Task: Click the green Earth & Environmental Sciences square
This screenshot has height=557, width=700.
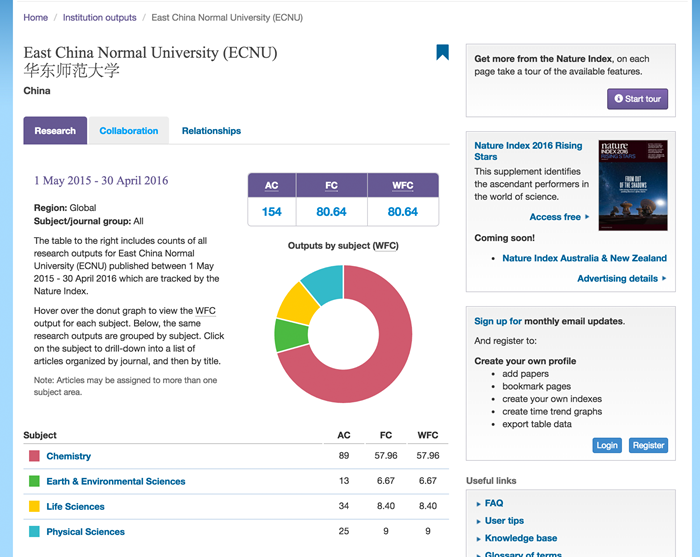Action: coord(34,481)
